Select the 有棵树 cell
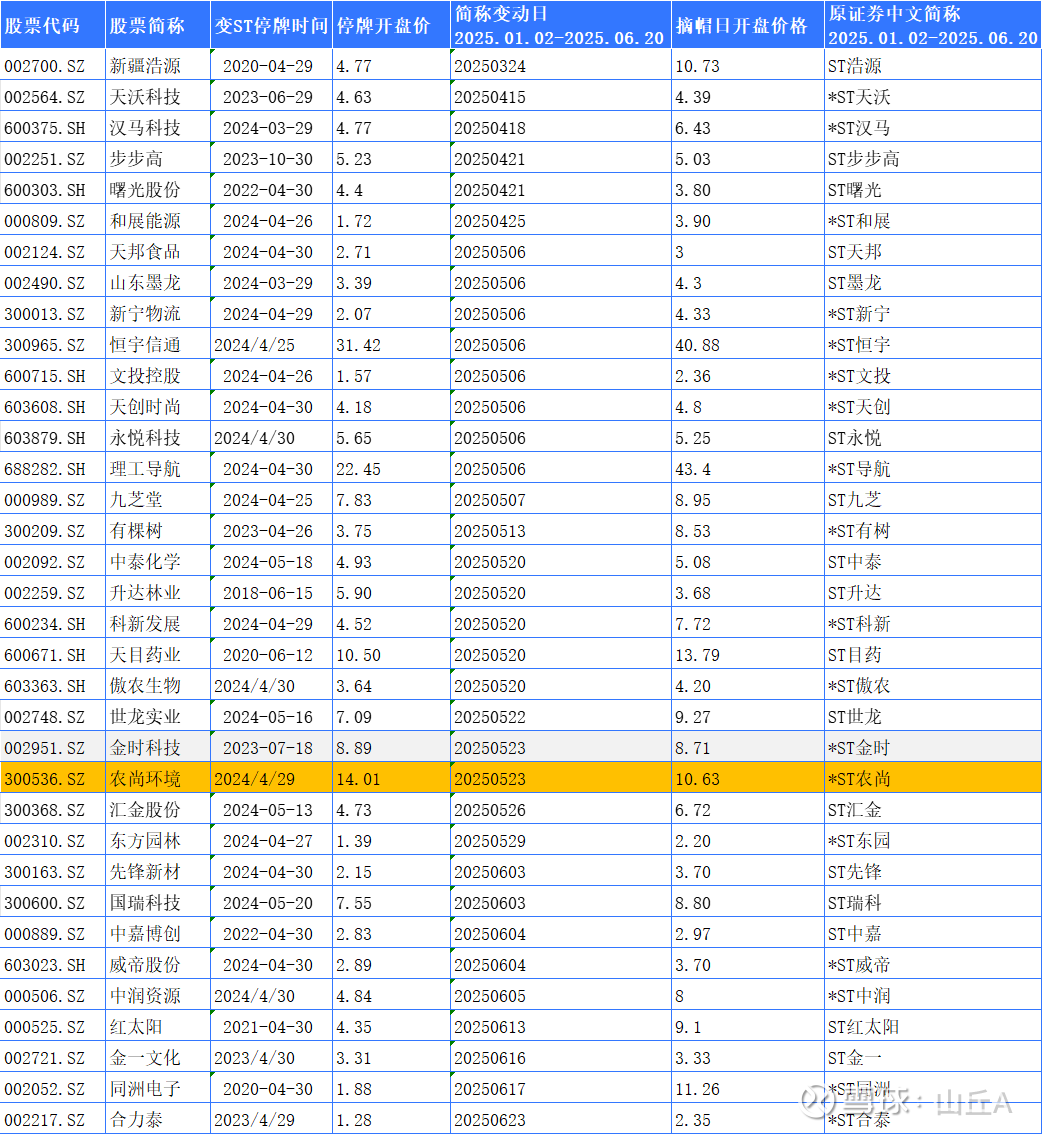 pos(158,531)
